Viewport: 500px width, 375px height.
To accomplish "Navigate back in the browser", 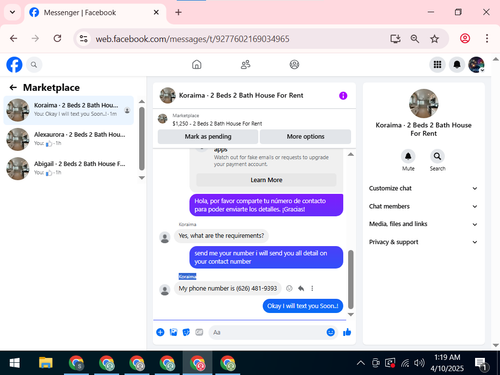I will (x=13, y=39).
